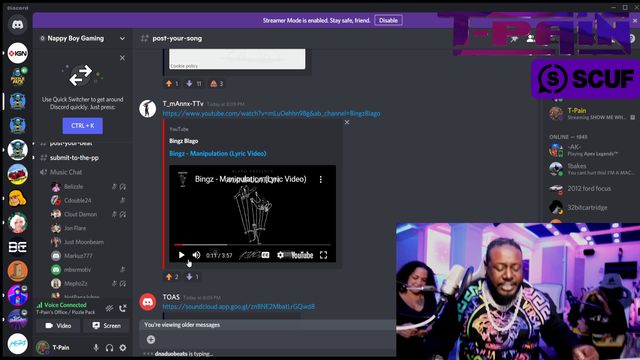This screenshot has width=640, height=360.
Task: Click the message attachment plus button
Action: click(151, 340)
